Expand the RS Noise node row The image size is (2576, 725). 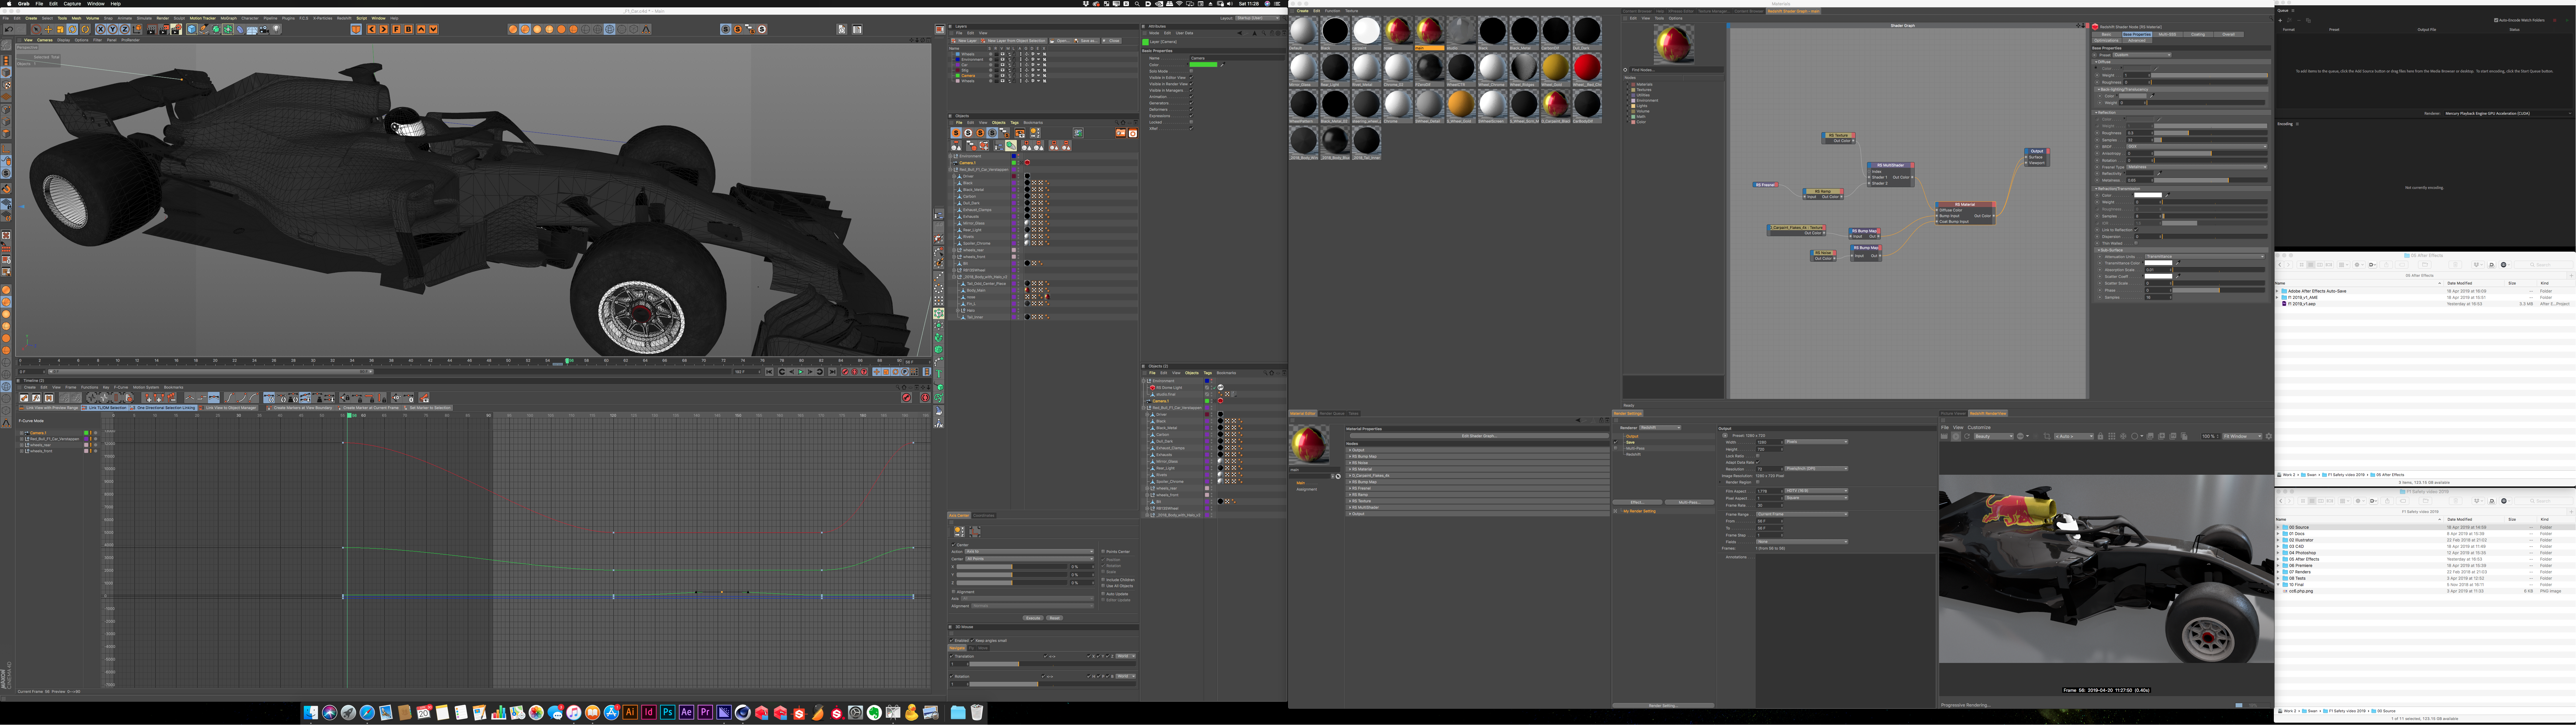pyautogui.click(x=1478, y=463)
